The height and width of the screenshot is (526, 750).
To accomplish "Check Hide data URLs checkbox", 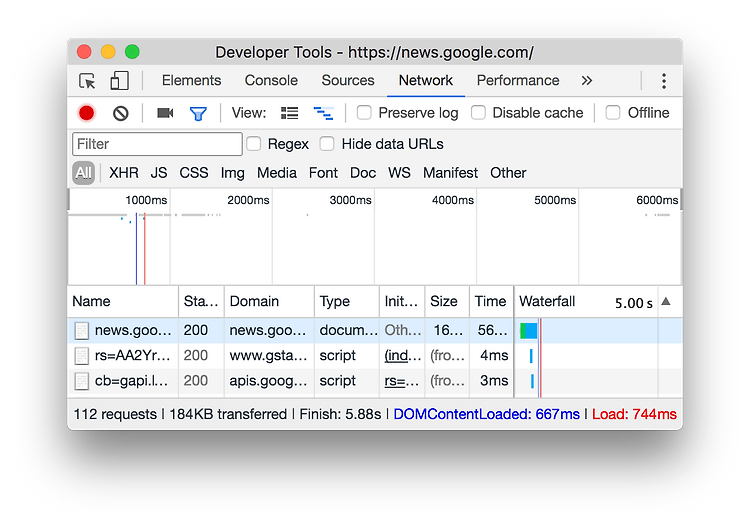I will (327, 144).
